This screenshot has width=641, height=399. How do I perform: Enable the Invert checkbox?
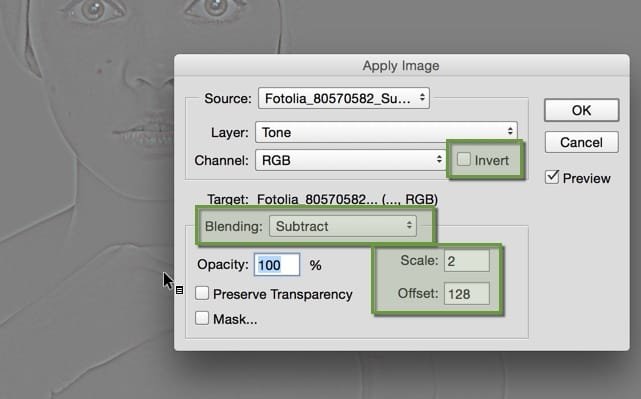click(464, 159)
